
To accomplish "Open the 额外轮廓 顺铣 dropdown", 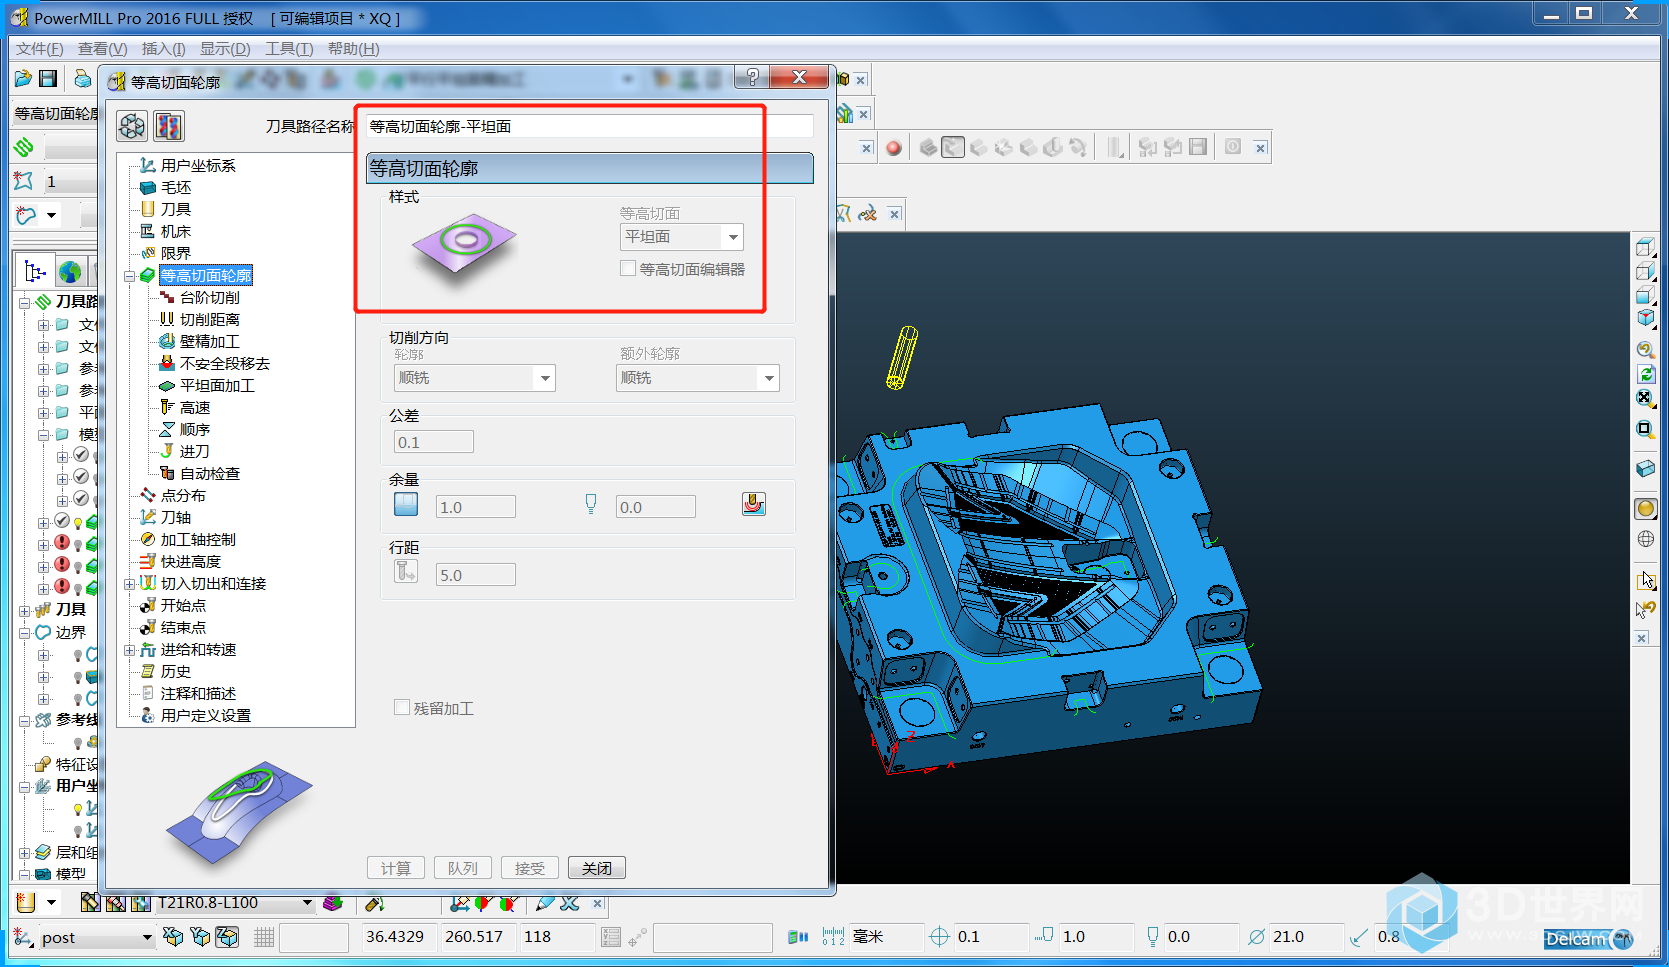I will tap(769, 378).
